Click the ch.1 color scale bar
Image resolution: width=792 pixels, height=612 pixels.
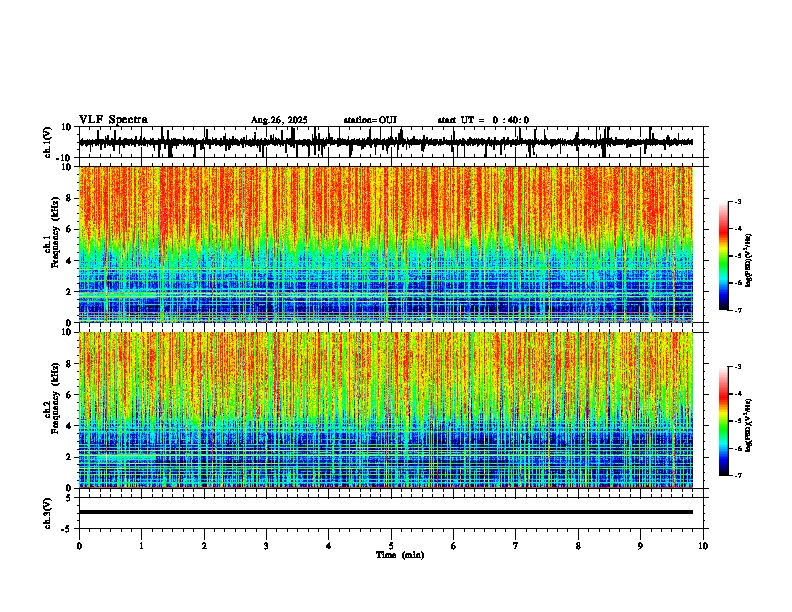click(723, 256)
